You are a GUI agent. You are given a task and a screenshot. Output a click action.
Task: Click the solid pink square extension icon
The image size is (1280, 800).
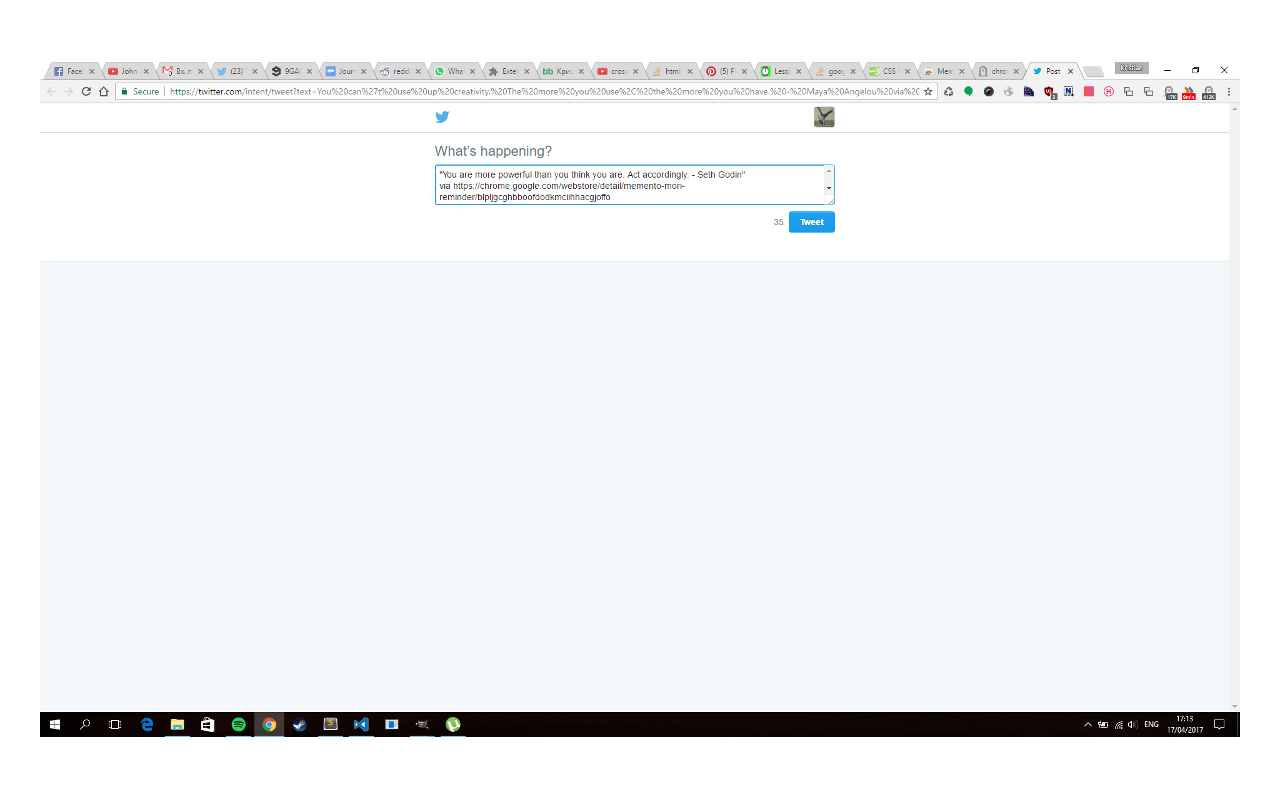click(x=1089, y=91)
